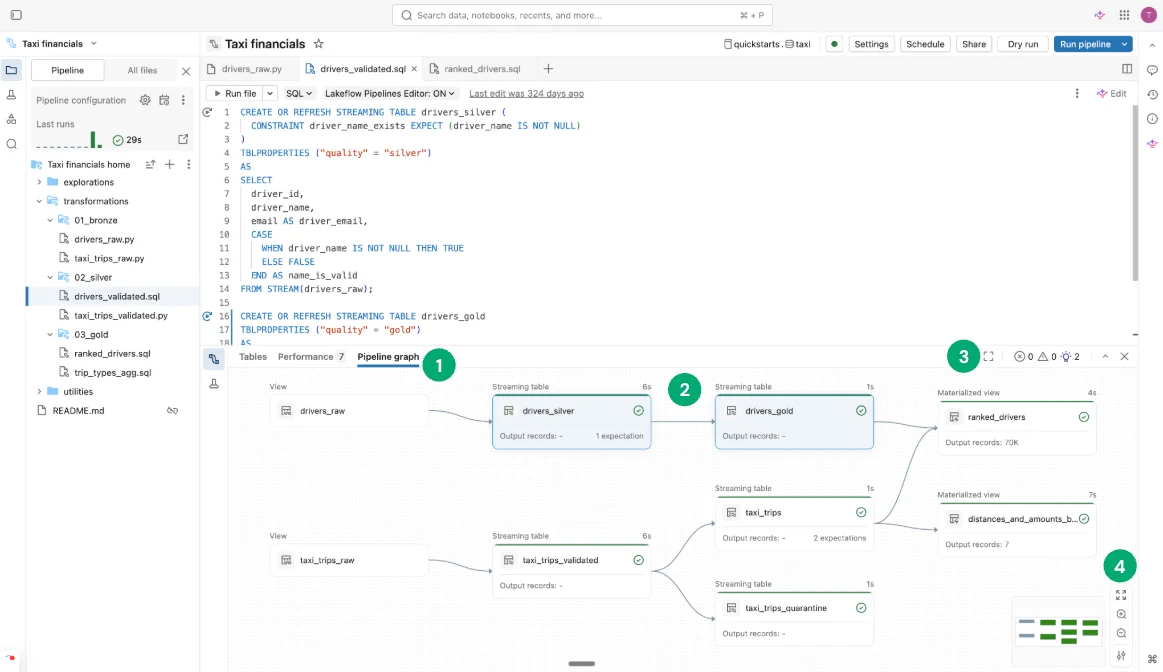Image resolution: width=1163 pixels, height=672 pixels.
Task: Click the Schedule button
Action: 925,44
